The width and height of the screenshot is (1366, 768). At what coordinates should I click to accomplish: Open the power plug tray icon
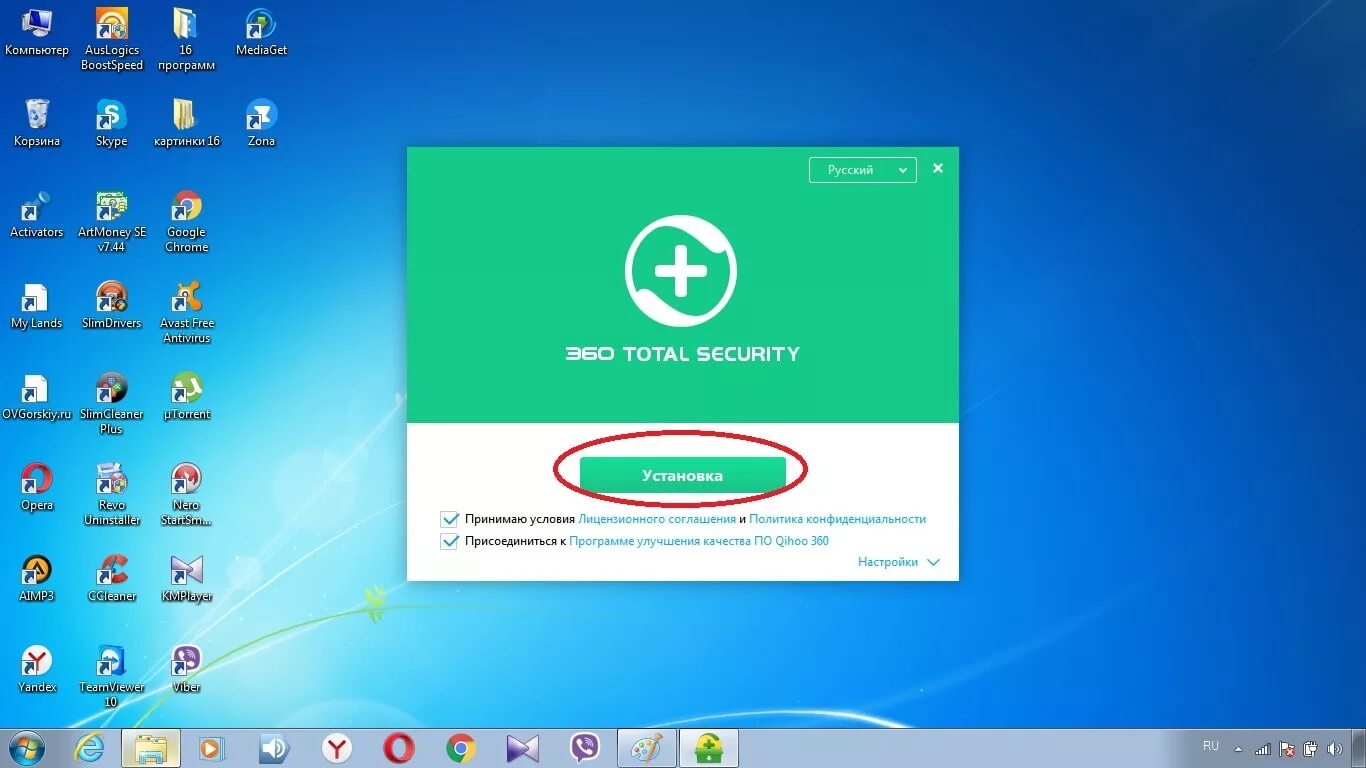(x=1310, y=748)
